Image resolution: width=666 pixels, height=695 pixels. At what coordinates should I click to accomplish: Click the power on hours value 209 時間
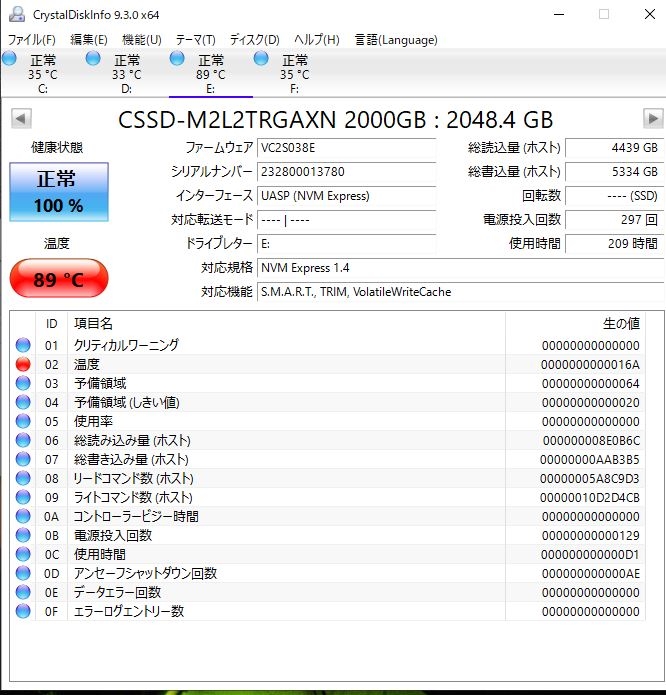(615, 244)
